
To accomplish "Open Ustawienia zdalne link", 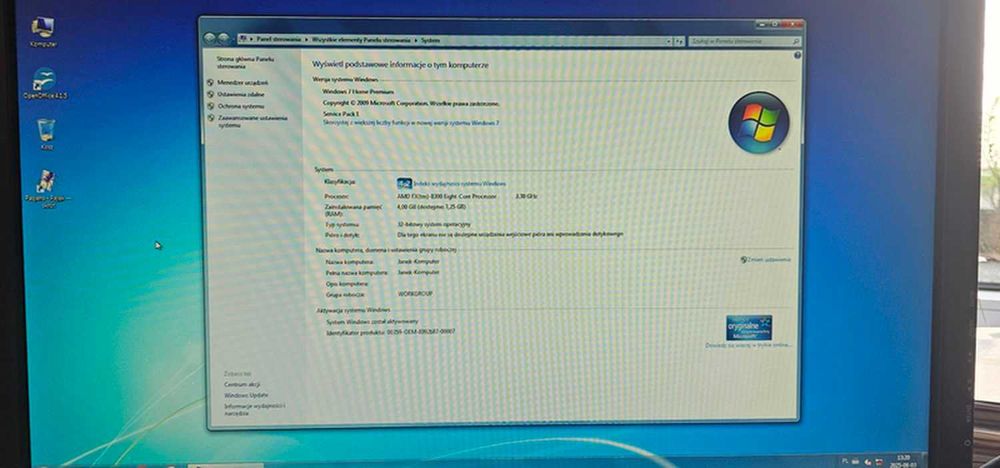I will pos(240,94).
